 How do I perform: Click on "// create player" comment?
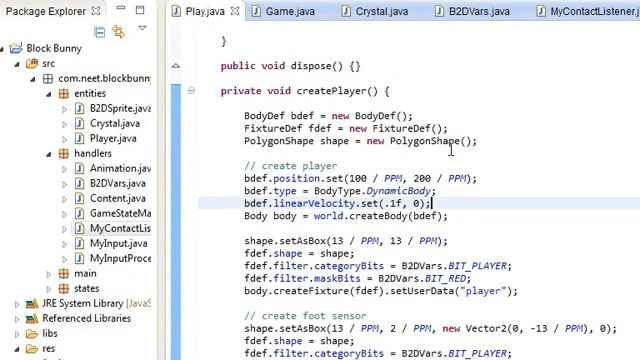[x=291, y=166]
